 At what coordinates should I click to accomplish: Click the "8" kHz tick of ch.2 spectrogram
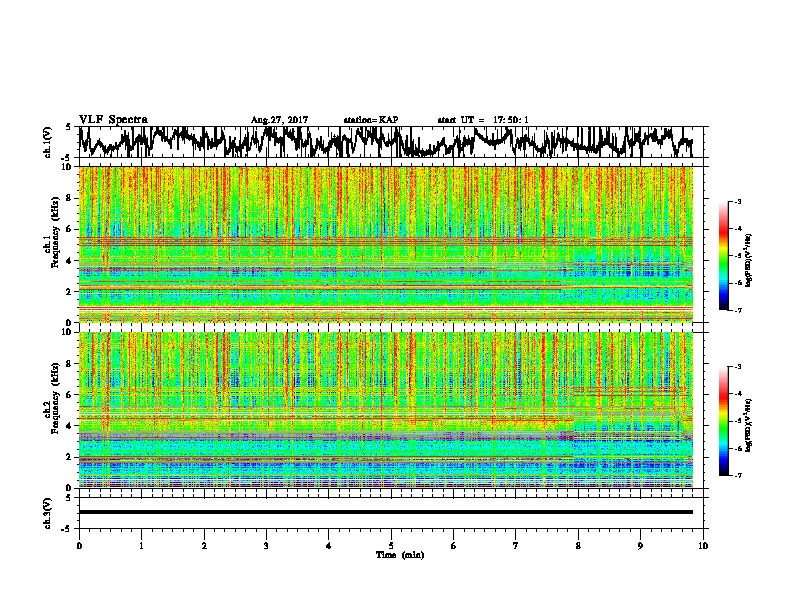[68, 364]
